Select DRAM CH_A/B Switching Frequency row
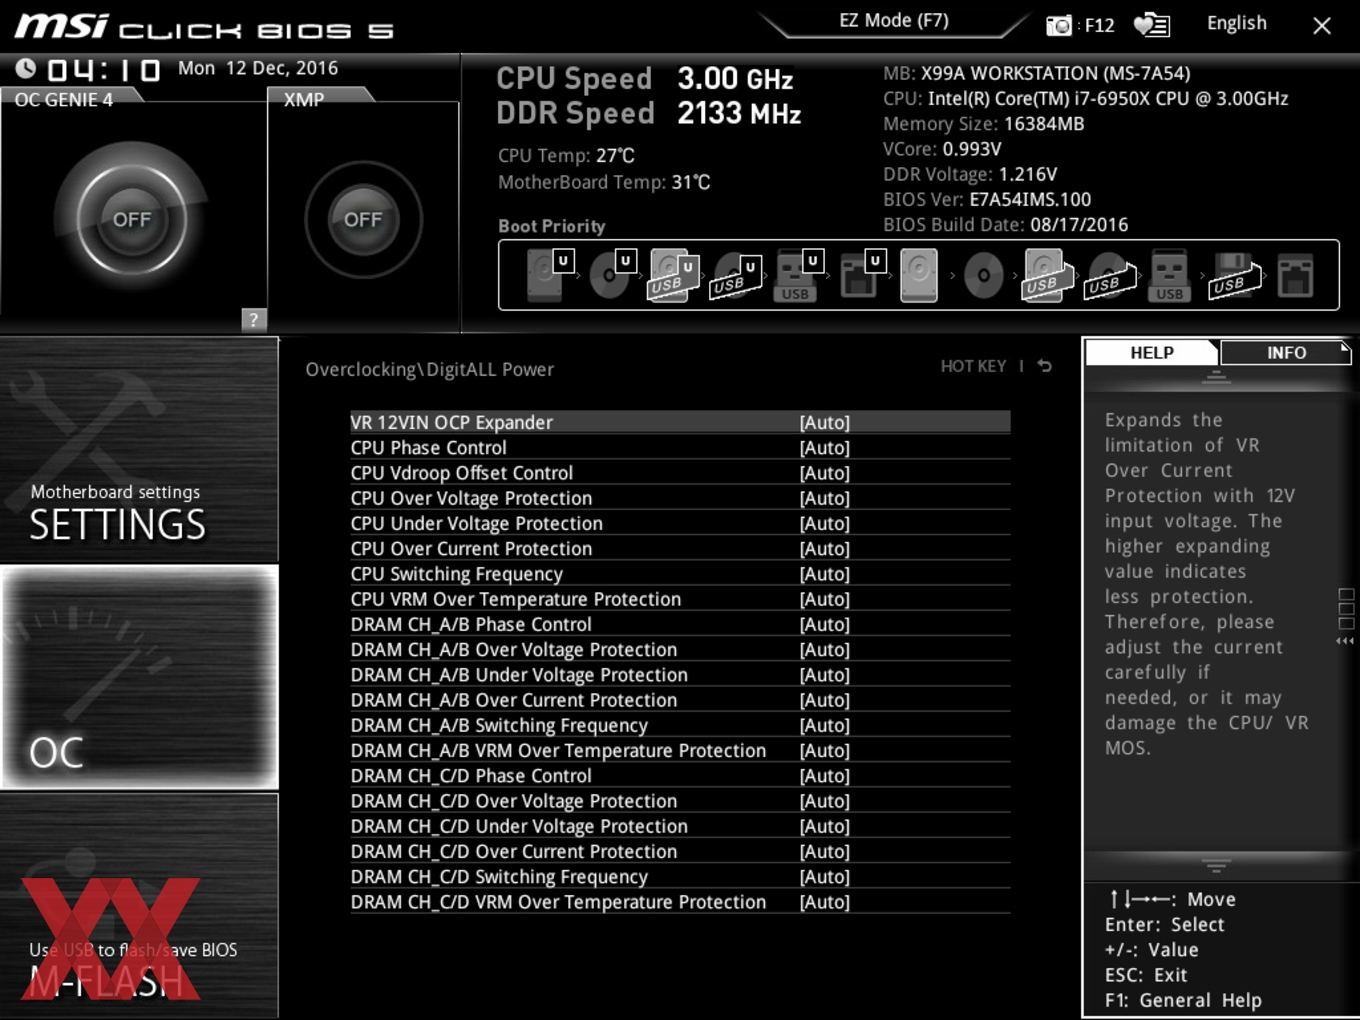This screenshot has height=1020, width=1360. point(680,725)
